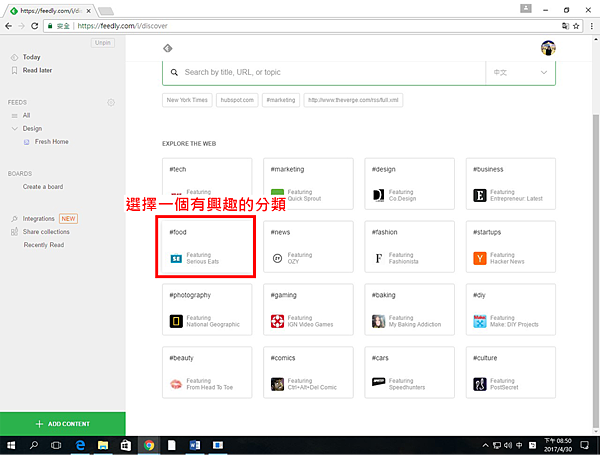Viewport: 600px width, 458px height.
Task: Click the Add Content button
Action: click(x=63, y=424)
